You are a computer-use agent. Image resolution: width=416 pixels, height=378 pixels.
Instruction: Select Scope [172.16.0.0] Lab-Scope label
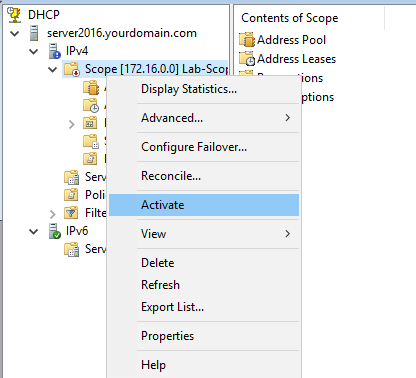[156, 69]
